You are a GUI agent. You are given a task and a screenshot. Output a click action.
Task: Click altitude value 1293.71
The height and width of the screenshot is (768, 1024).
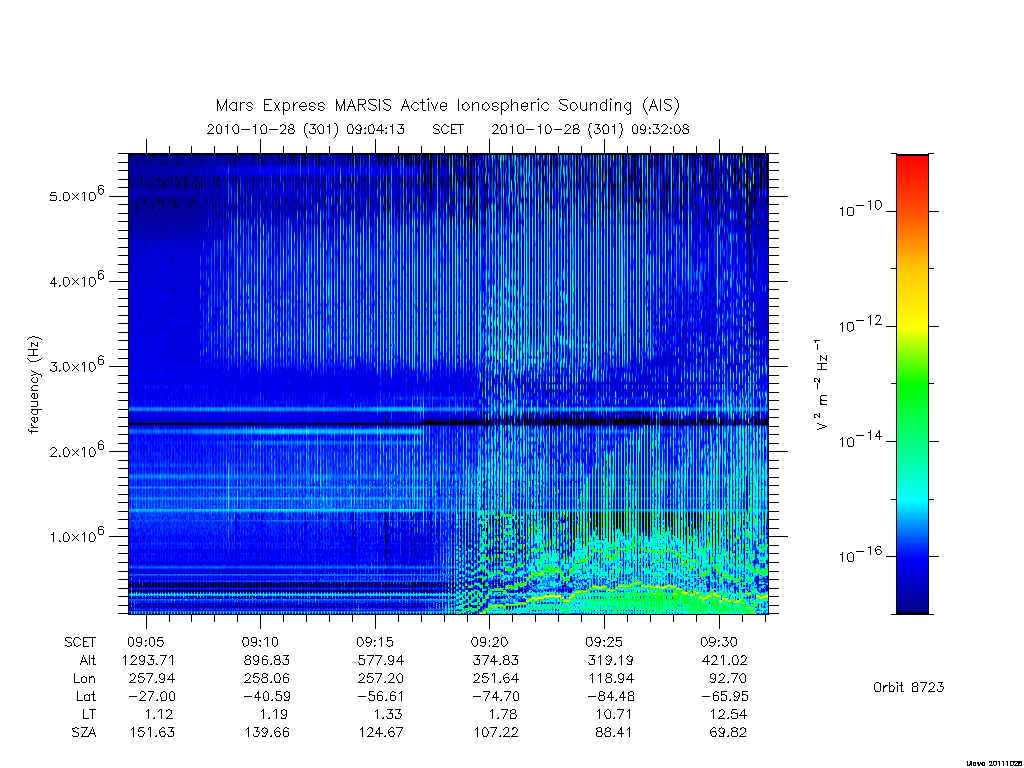point(148,660)
